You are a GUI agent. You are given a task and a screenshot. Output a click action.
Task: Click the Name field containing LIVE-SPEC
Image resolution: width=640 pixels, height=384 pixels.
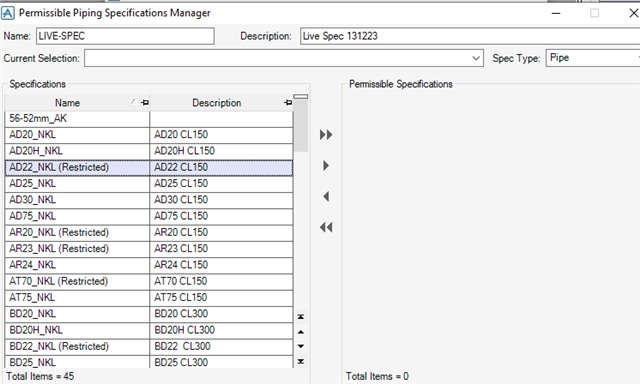pos(125,36)
